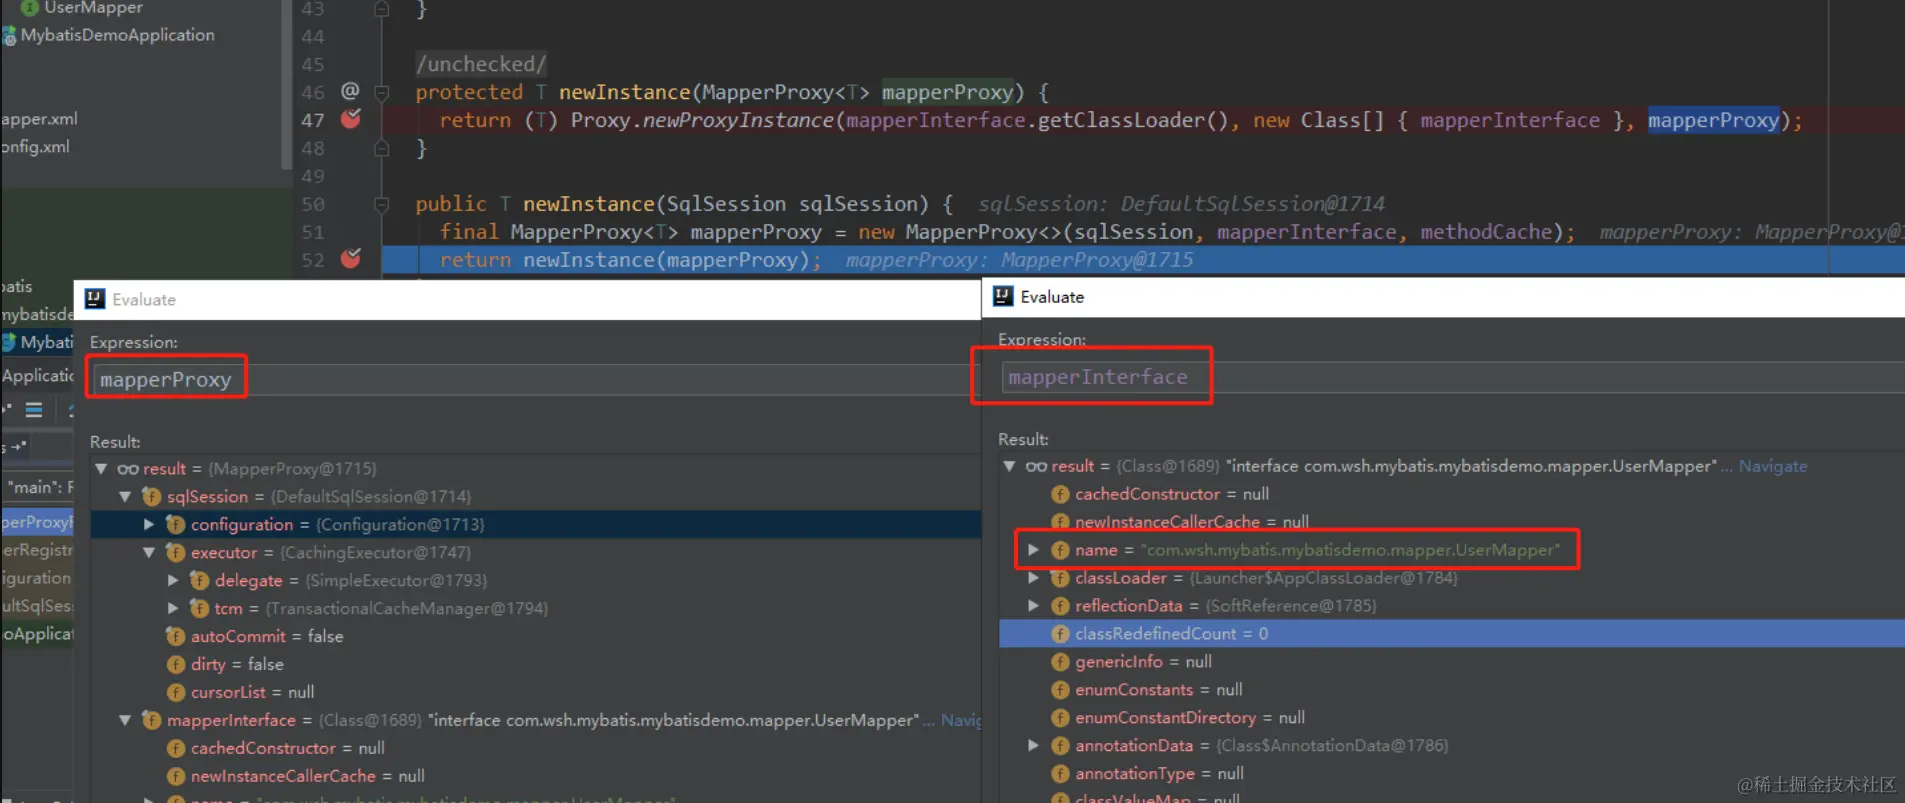Click the tcm field icon

[199, 608]
